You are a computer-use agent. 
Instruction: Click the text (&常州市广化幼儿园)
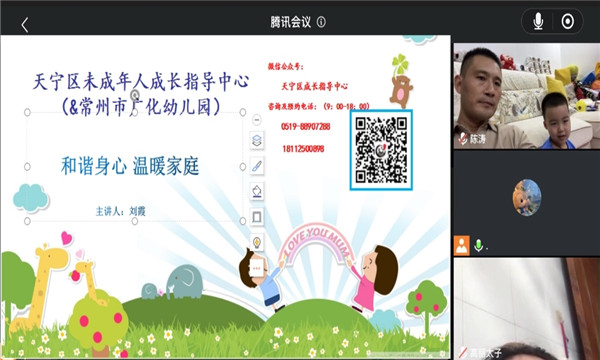coord(141,107)
